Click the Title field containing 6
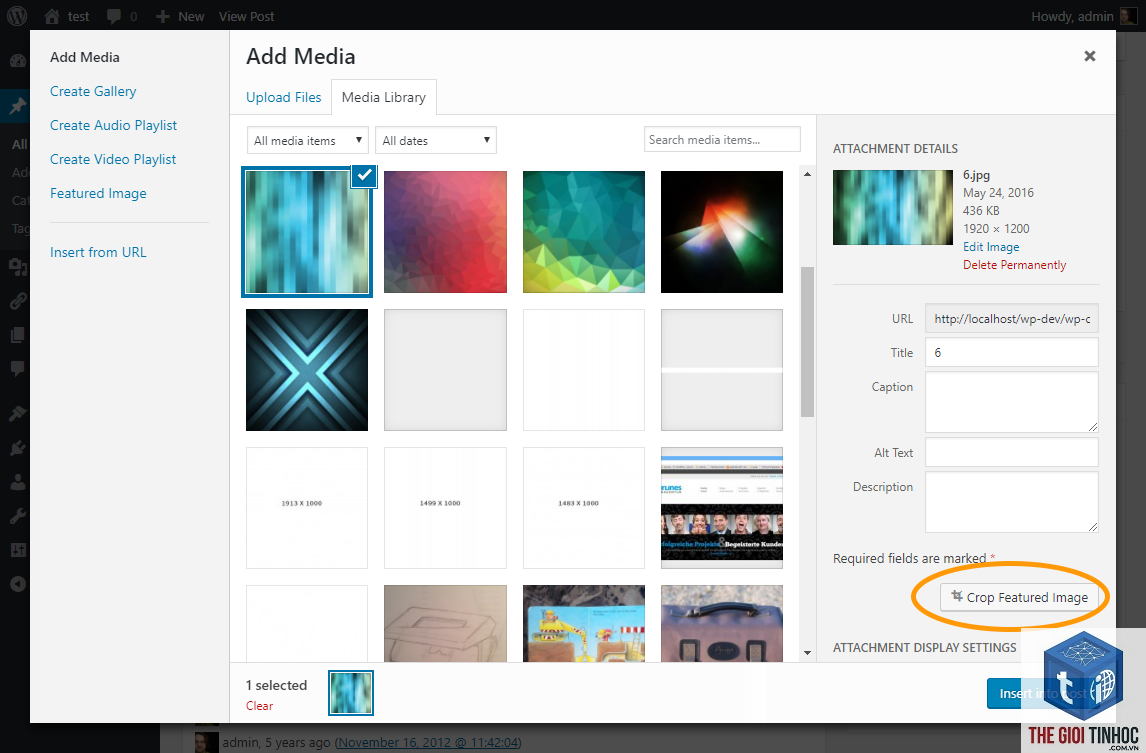Viewport: 1146px width, 753px height. [x=1012, y=352]
